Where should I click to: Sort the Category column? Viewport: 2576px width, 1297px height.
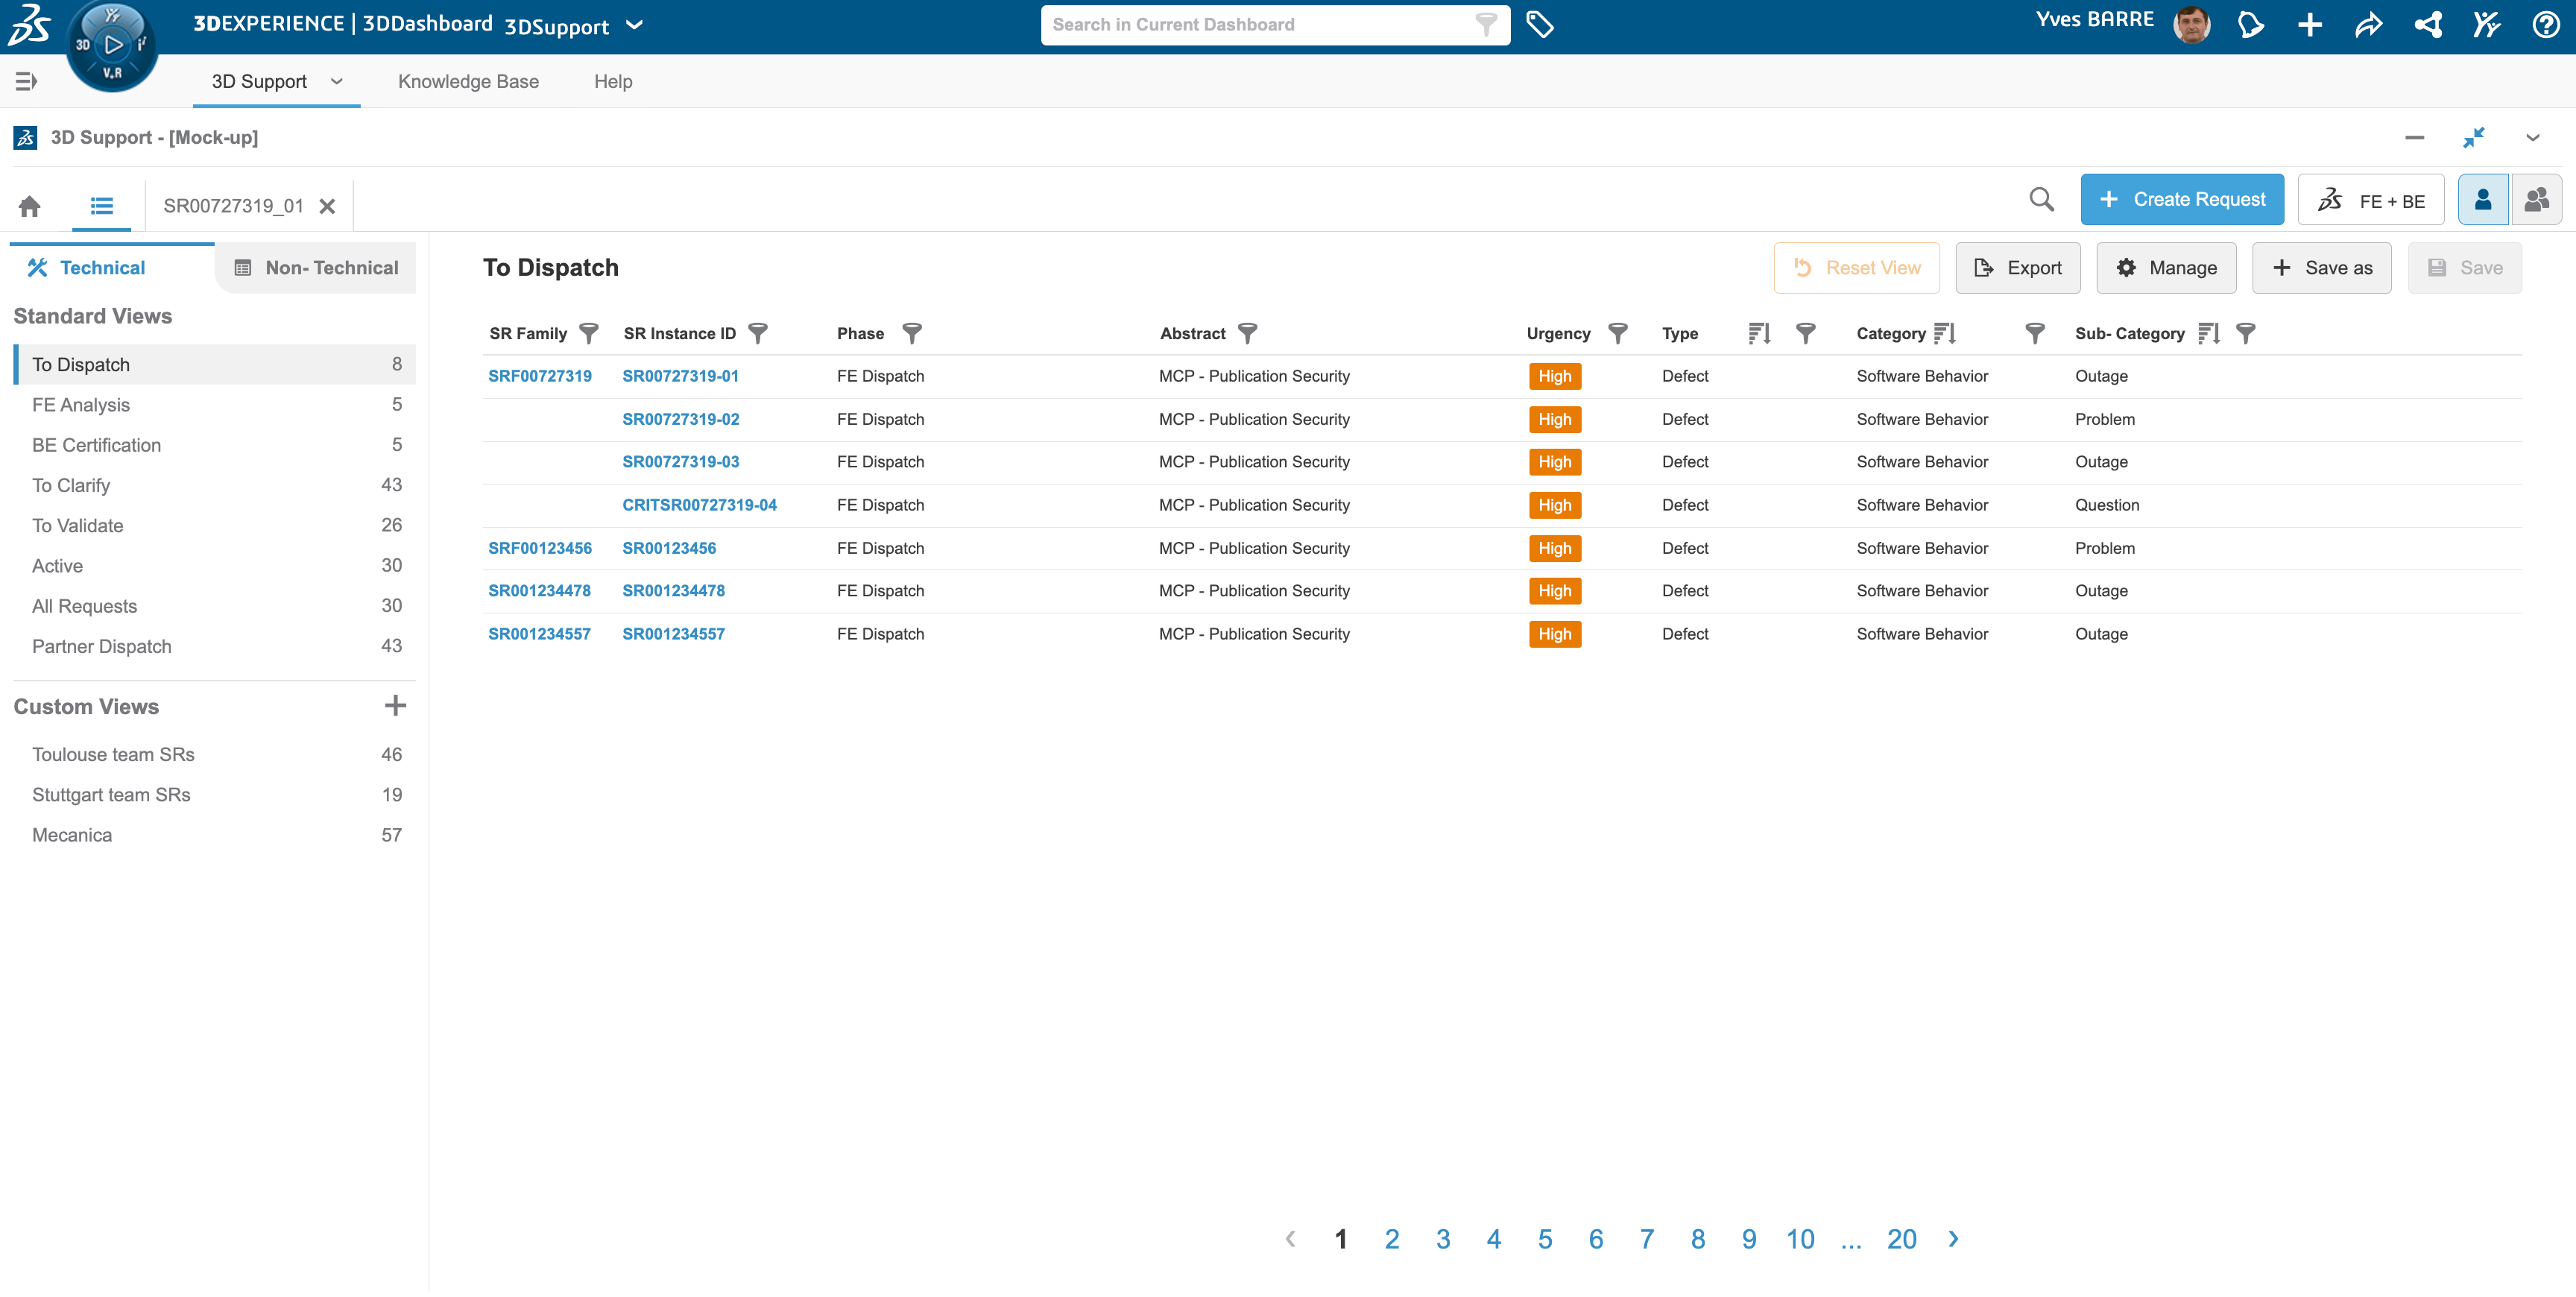pos(1944,333)
